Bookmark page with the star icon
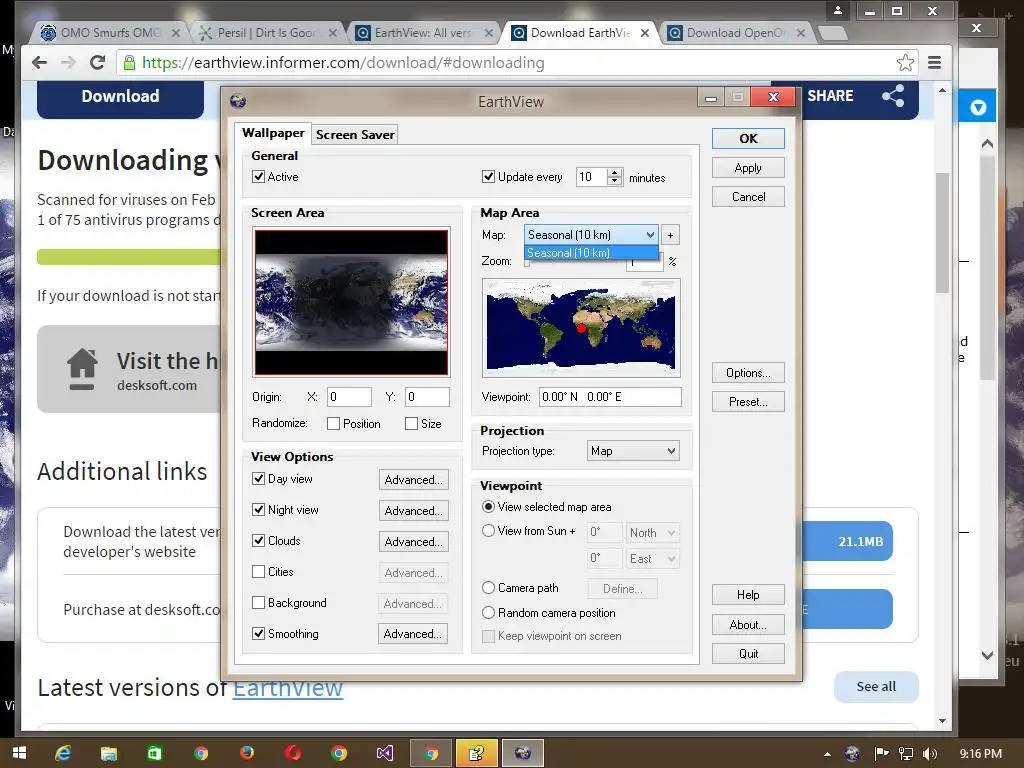 (x=905, y=63)
